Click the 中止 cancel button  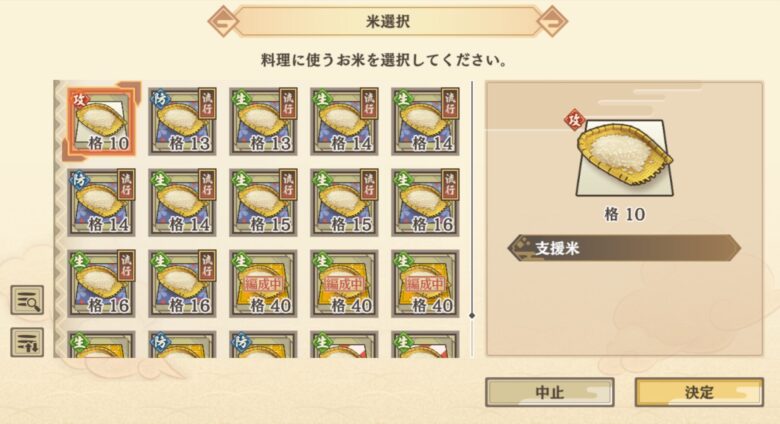click(550, 392)
